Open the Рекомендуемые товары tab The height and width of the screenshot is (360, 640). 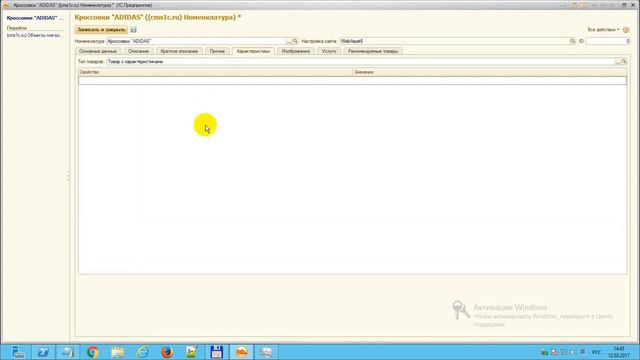[373, 51]
